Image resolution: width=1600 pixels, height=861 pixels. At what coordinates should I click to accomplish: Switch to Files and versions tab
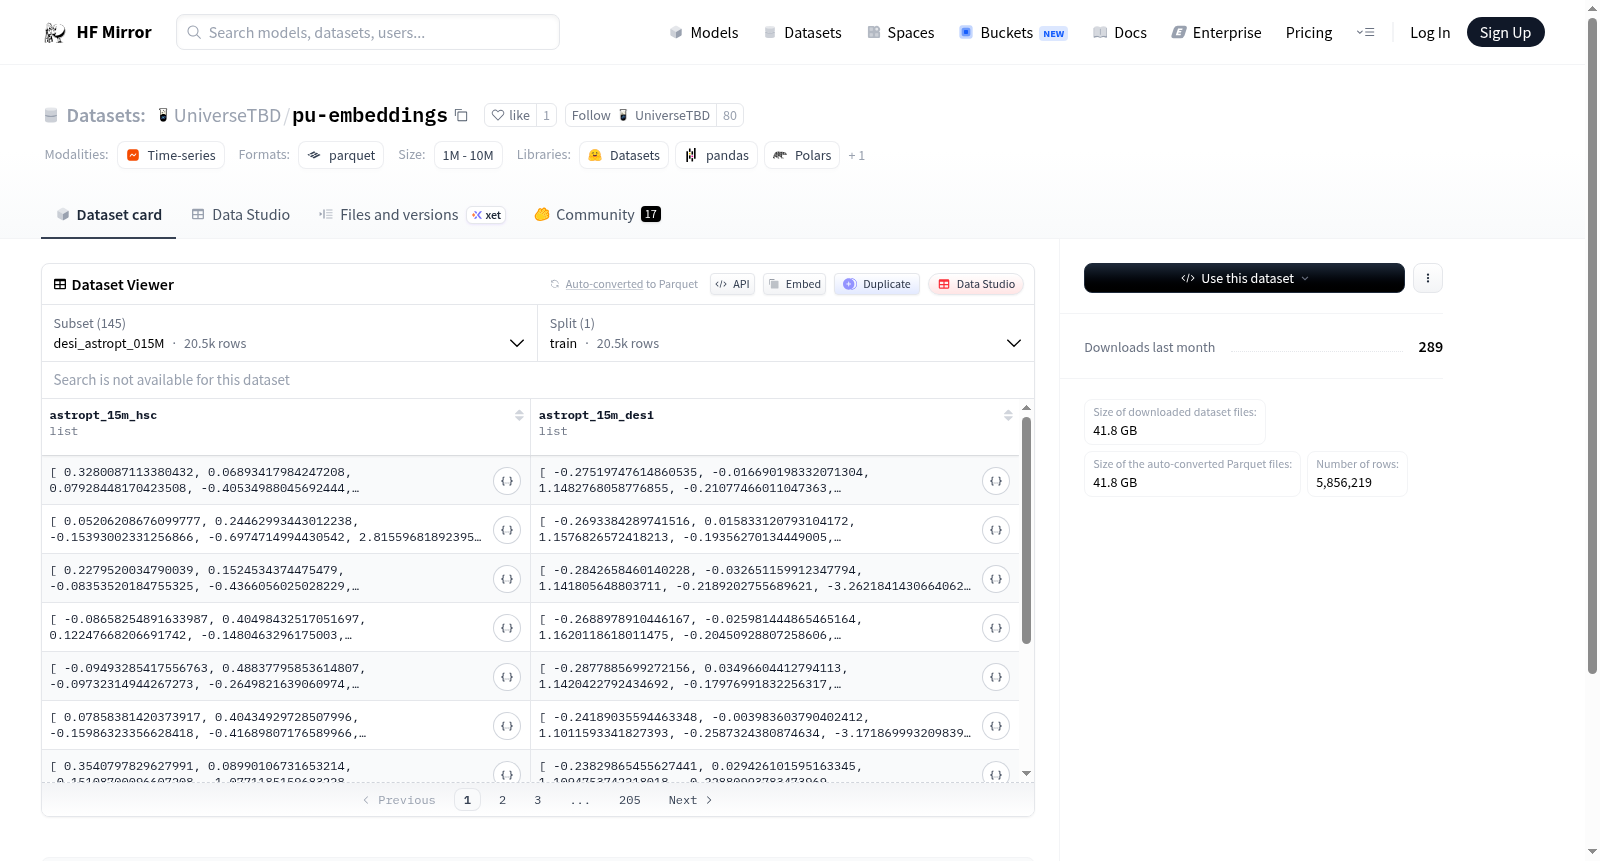tap(412, 214)
